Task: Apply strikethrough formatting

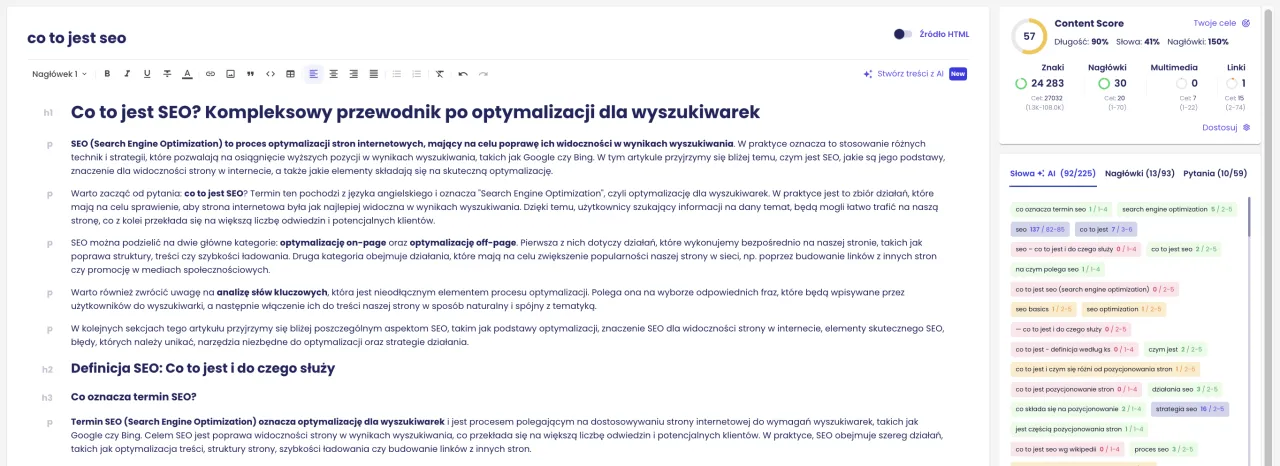Action: 166,74
